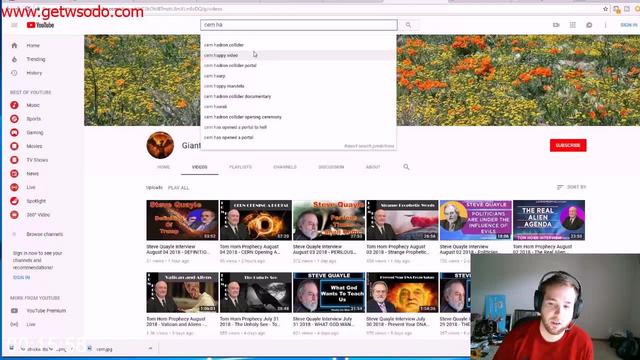Click into the YouTube search field

tap(299, 25)
